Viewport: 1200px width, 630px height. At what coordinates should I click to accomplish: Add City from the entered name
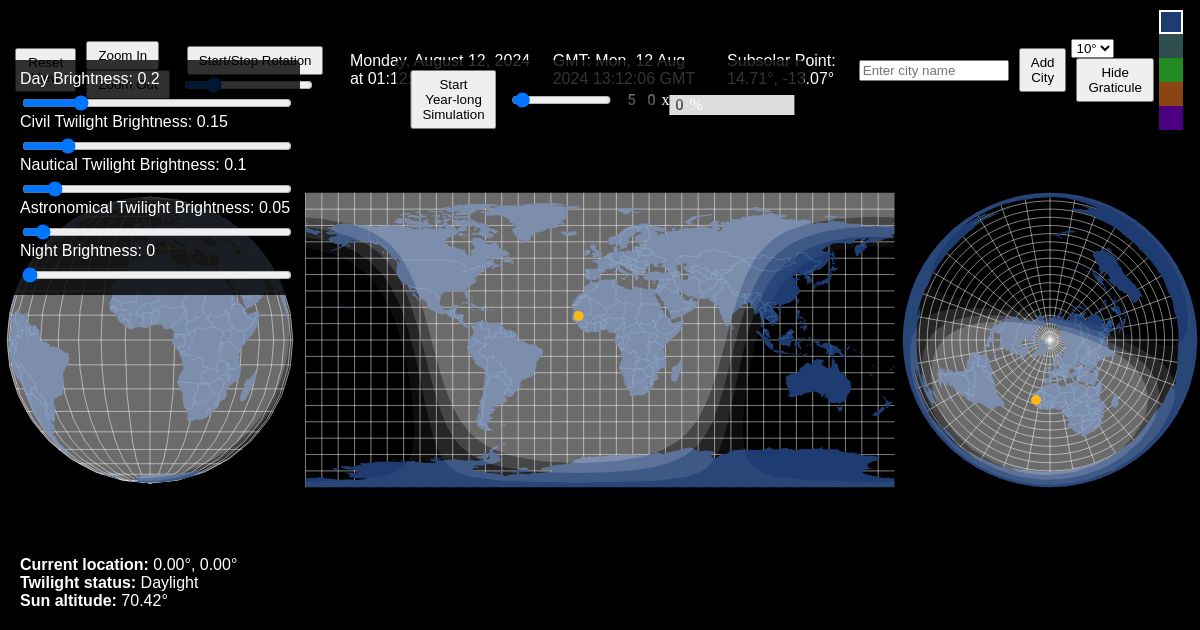(1042, 70)
